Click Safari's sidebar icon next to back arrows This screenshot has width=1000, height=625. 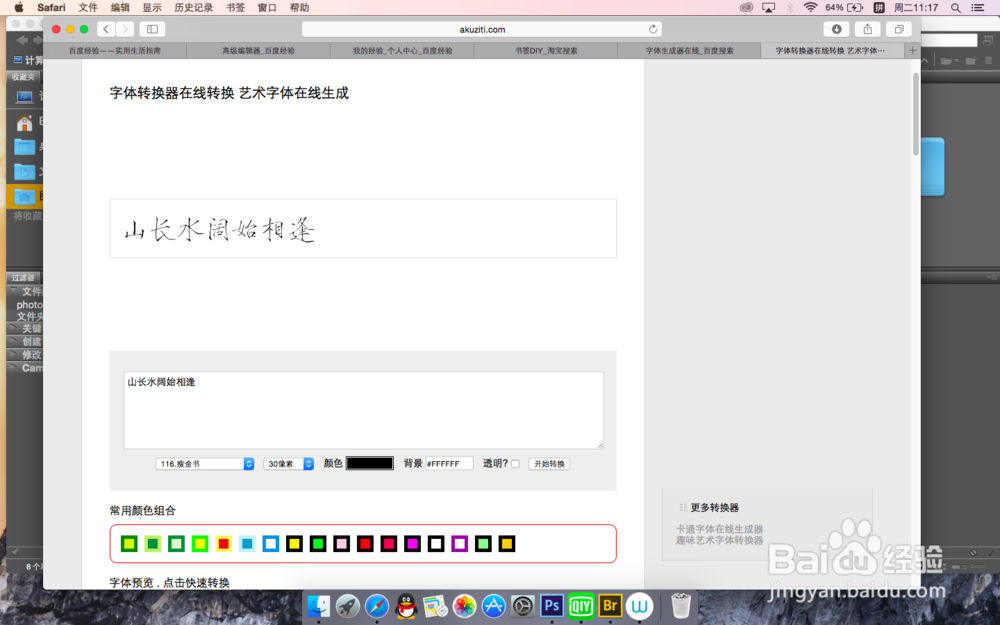point(151,29)
